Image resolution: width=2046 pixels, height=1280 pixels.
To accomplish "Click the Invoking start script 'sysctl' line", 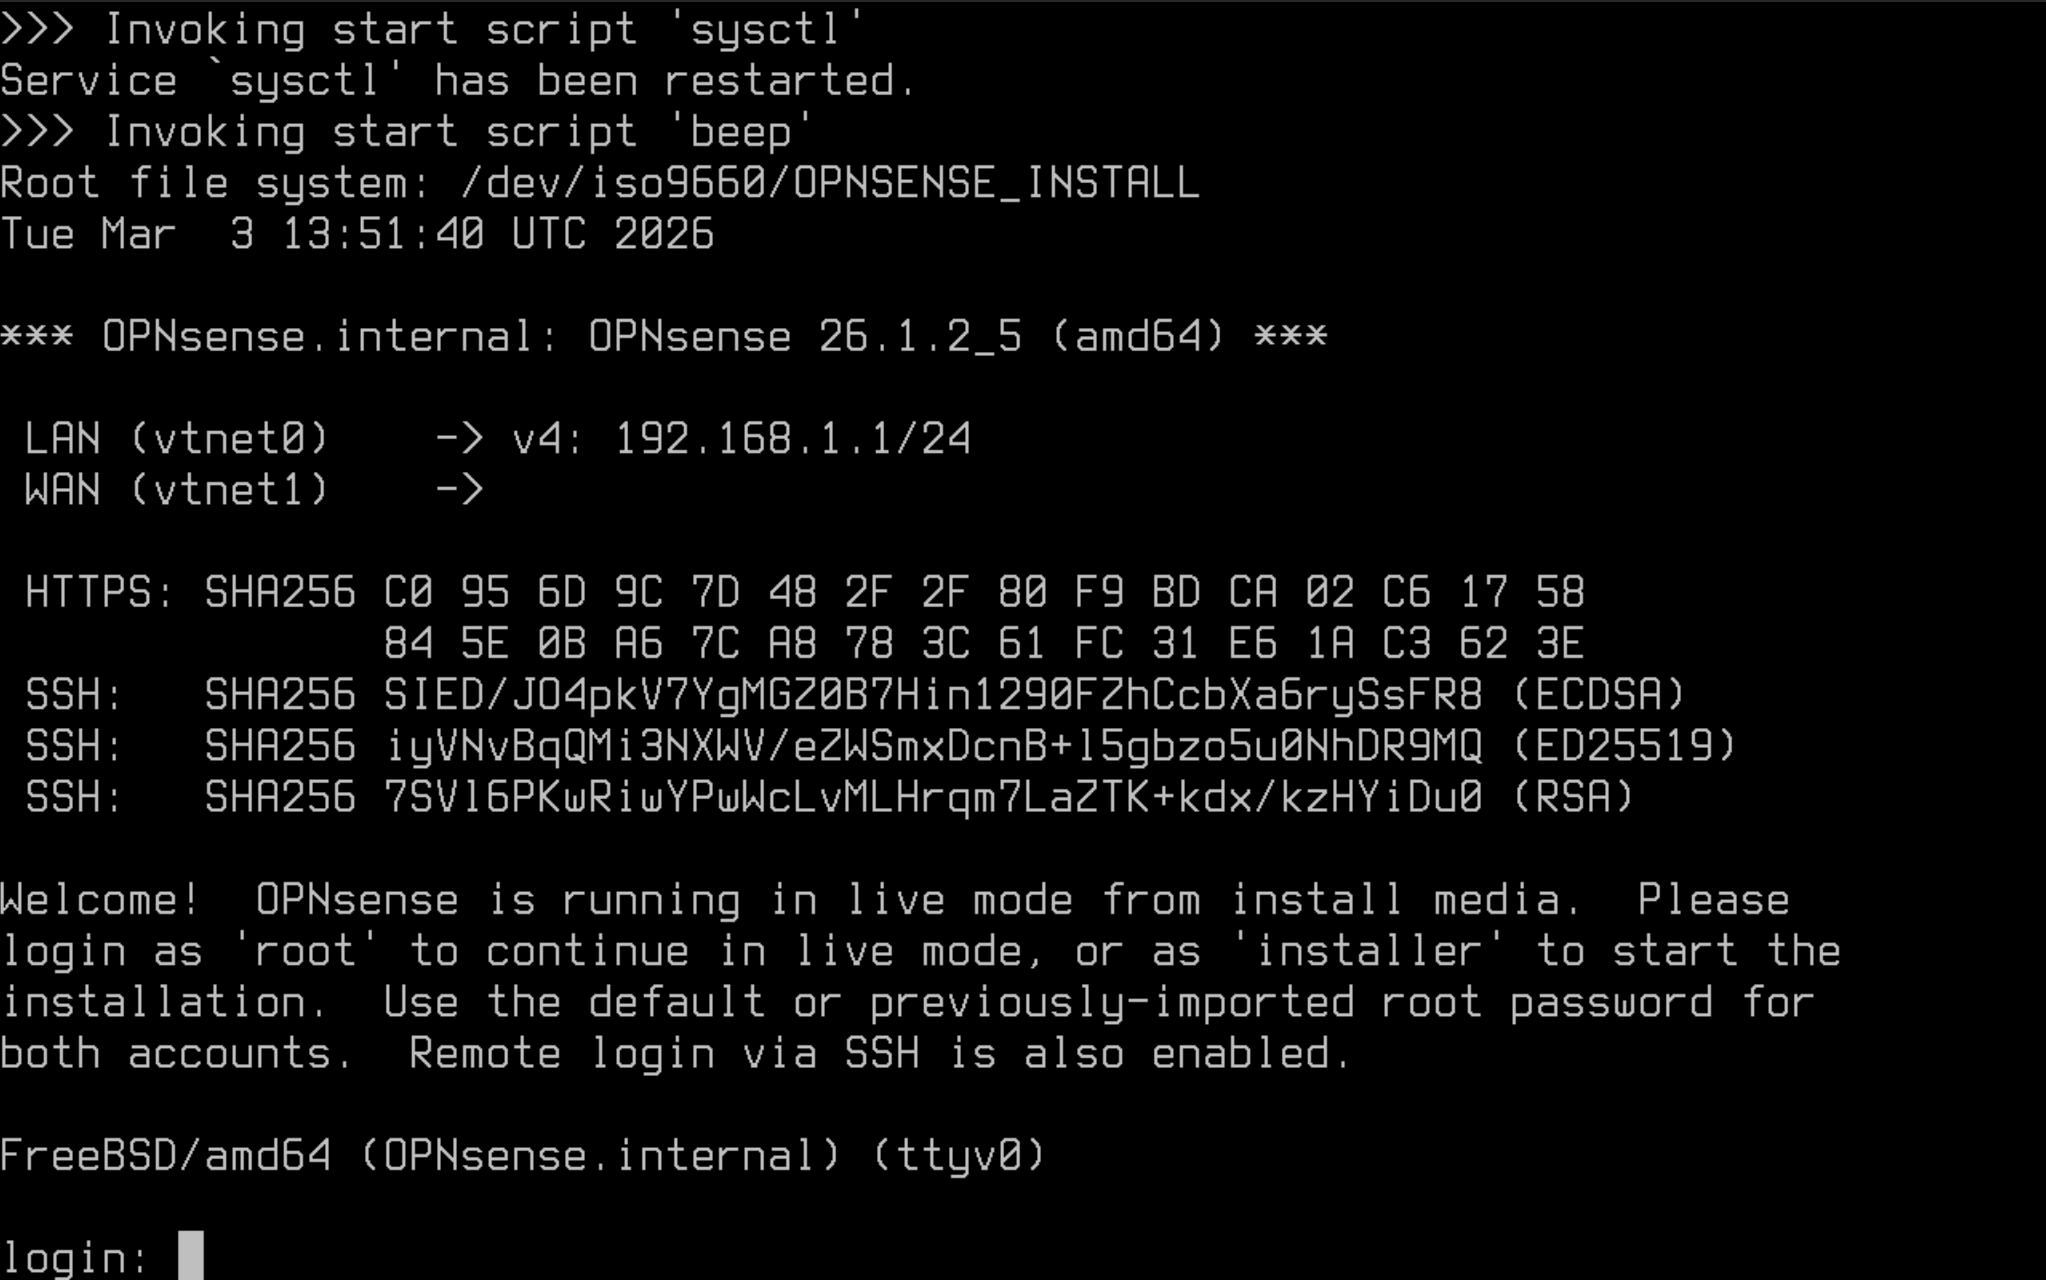I will pos(432,30).
